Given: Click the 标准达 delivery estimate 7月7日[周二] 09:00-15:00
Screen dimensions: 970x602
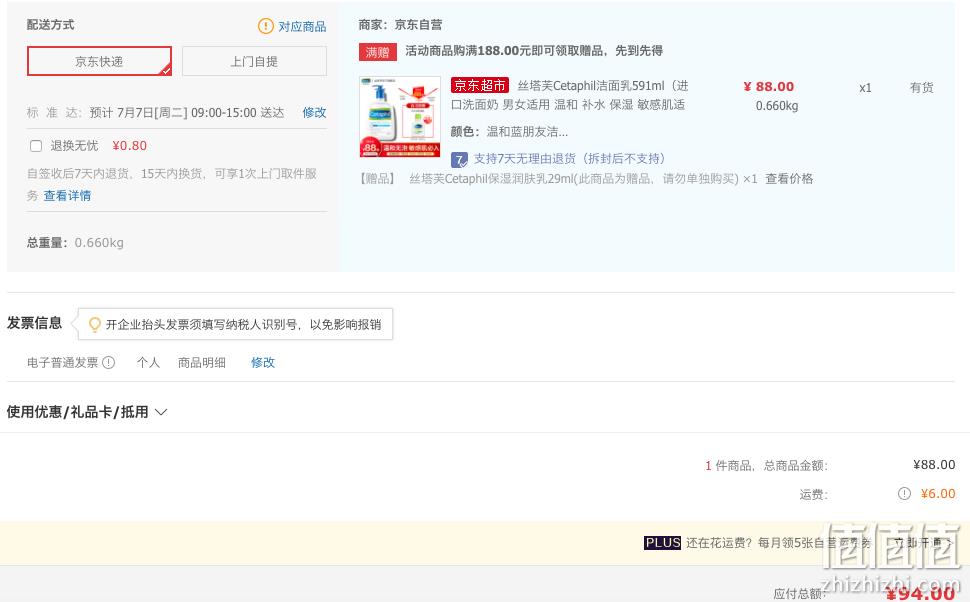Looking at the screenshot, I should click(x=187, y=113).
